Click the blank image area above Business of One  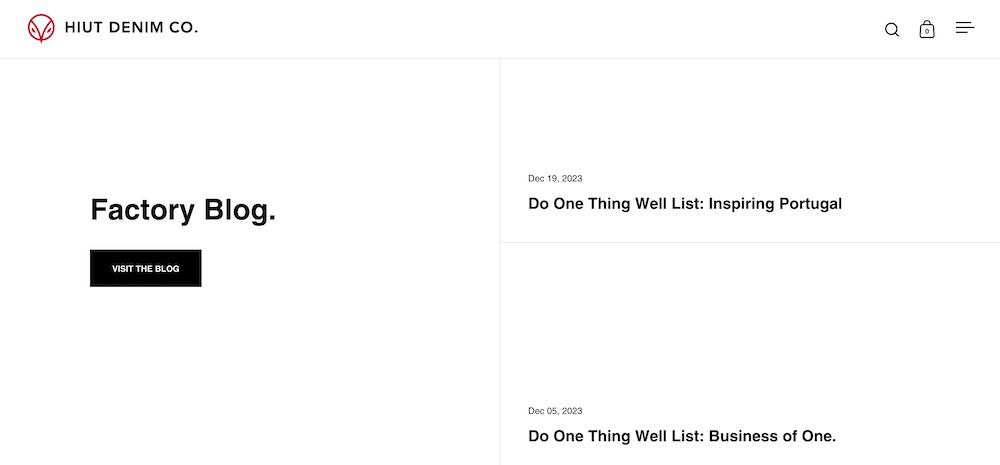click(750, 320)
